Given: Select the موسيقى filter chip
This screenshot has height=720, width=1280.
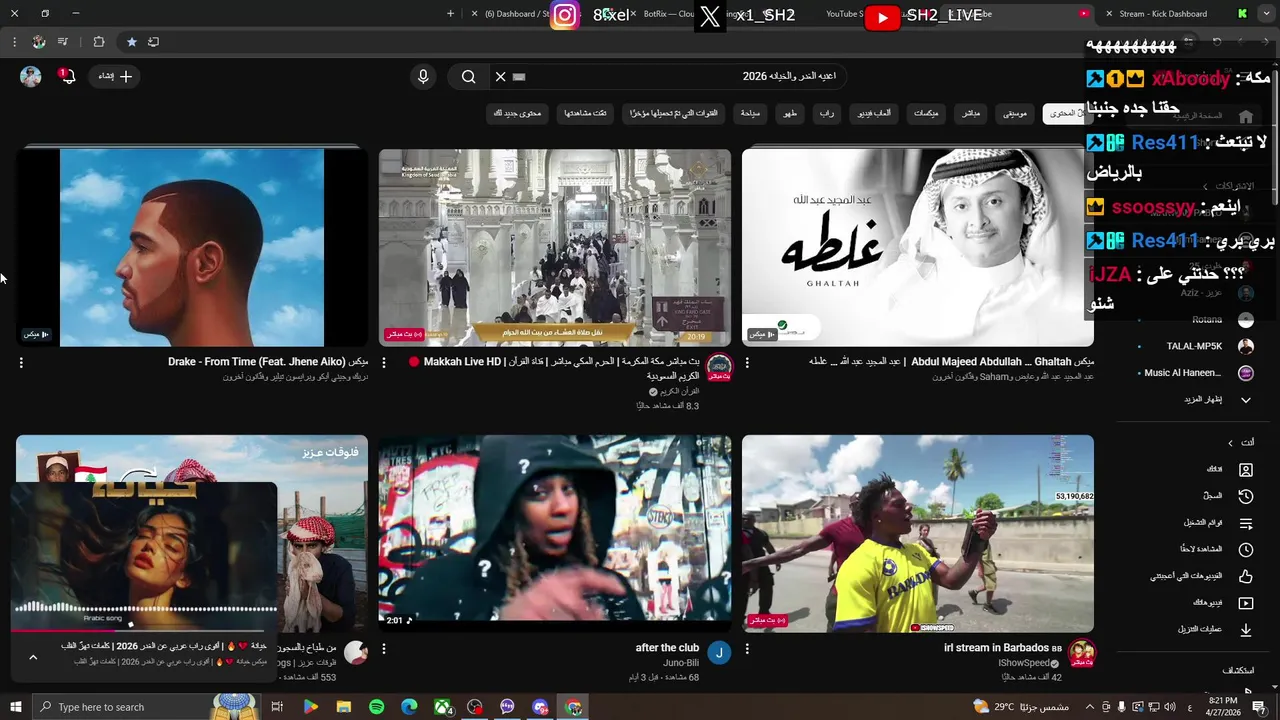Looking at the screenshot, I should pos(1015,113).
